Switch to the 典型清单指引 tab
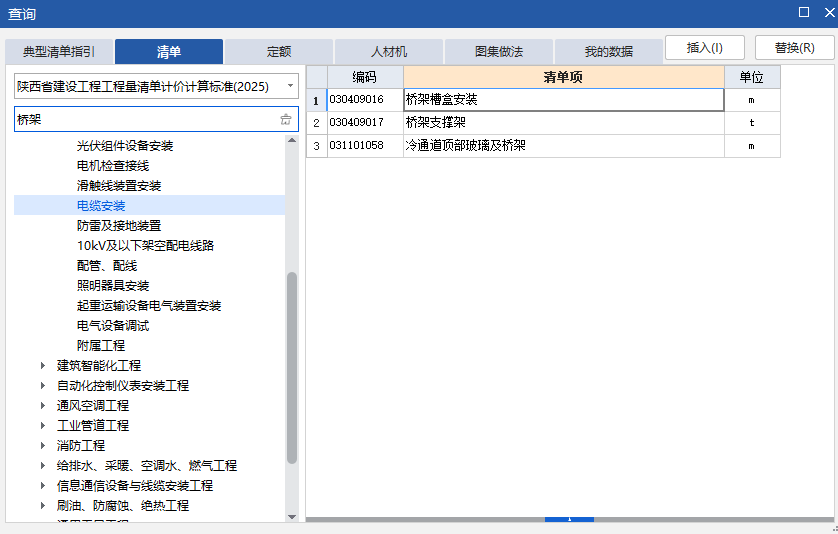Screen dimensions: 838x534 [59, 52]
